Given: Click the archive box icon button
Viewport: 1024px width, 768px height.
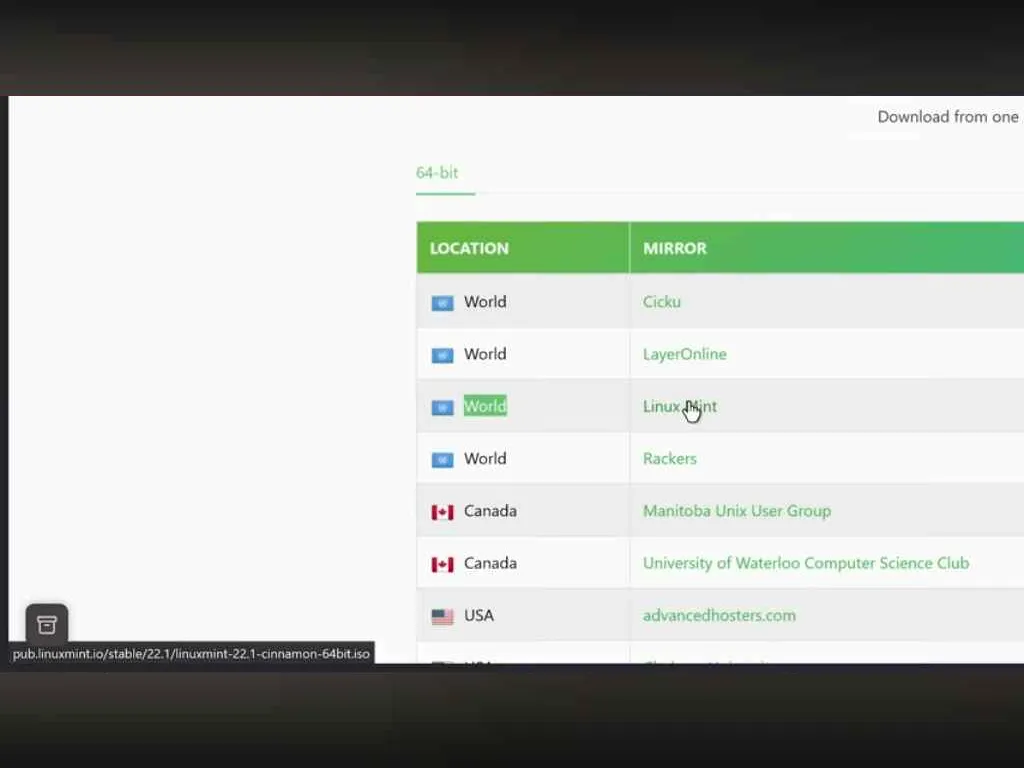Looking at the screenshot, I should [x=46, y=624].
